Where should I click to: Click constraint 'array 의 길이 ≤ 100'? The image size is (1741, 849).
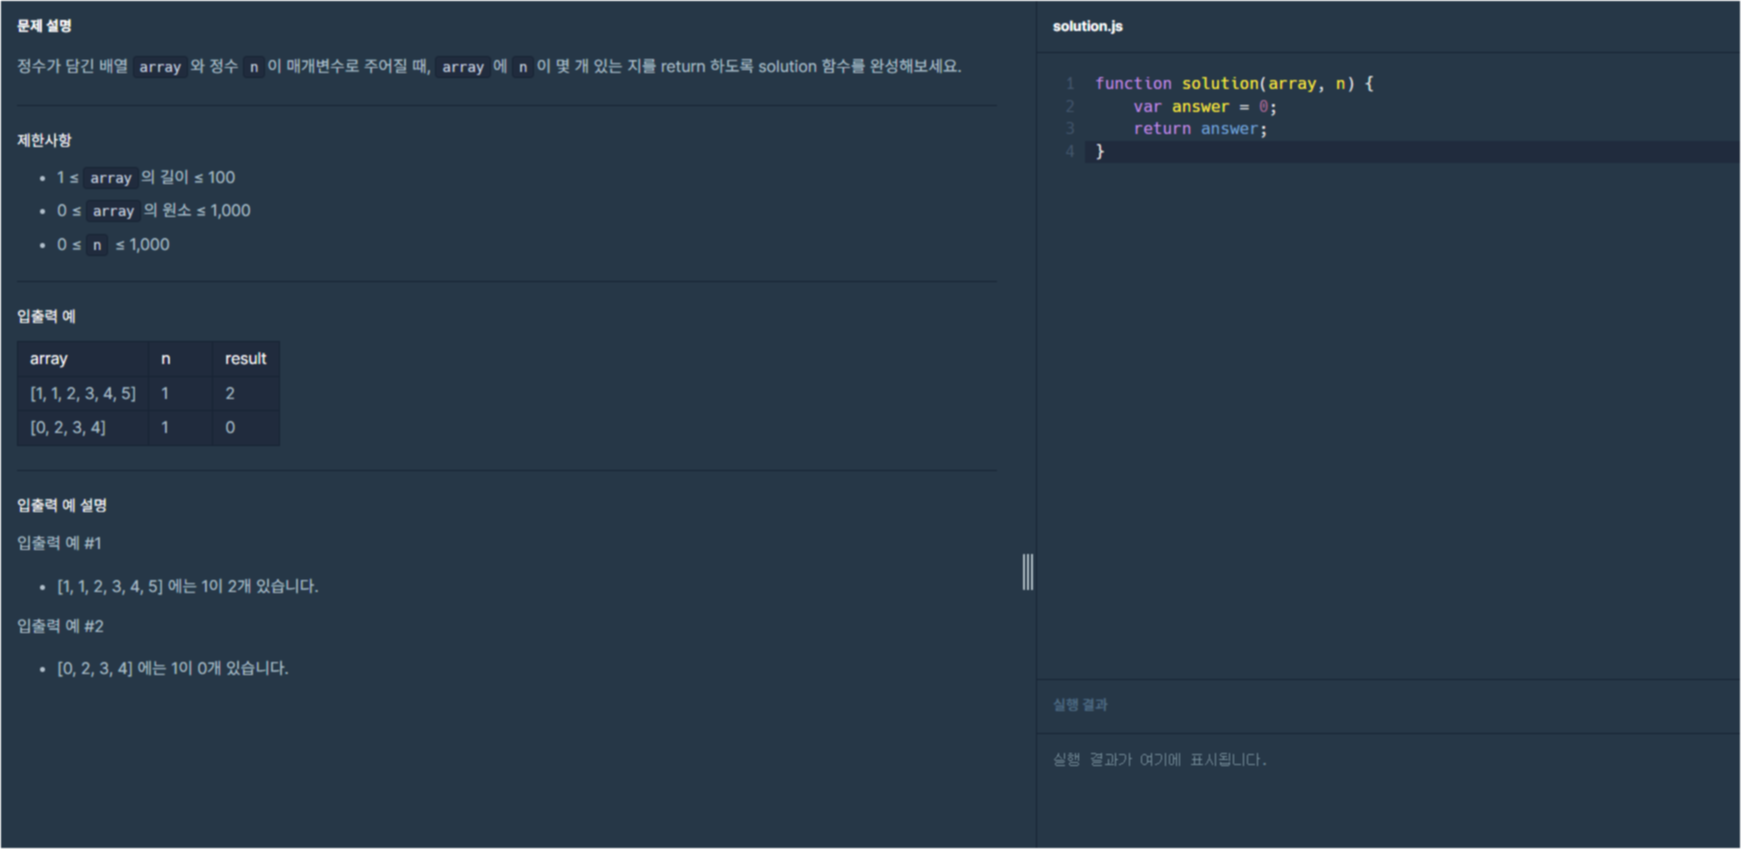pos(146,178)
